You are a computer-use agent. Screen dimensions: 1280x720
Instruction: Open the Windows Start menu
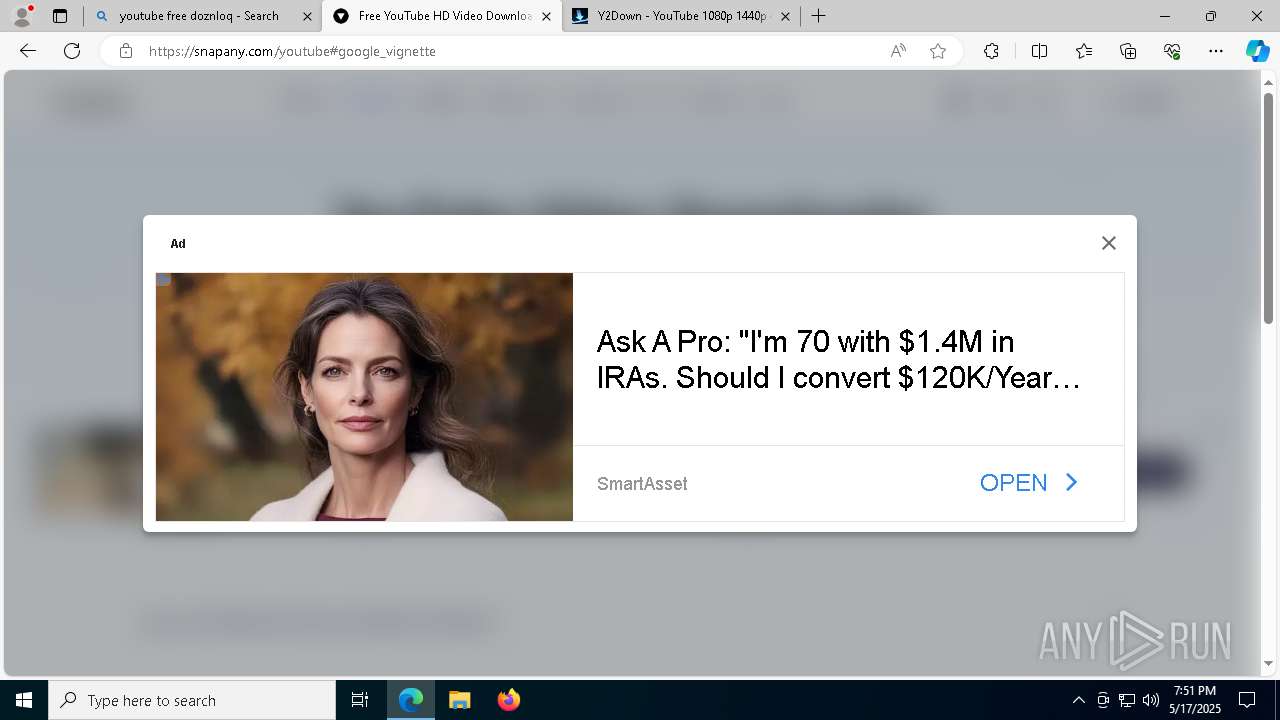[x=24, y=700]
